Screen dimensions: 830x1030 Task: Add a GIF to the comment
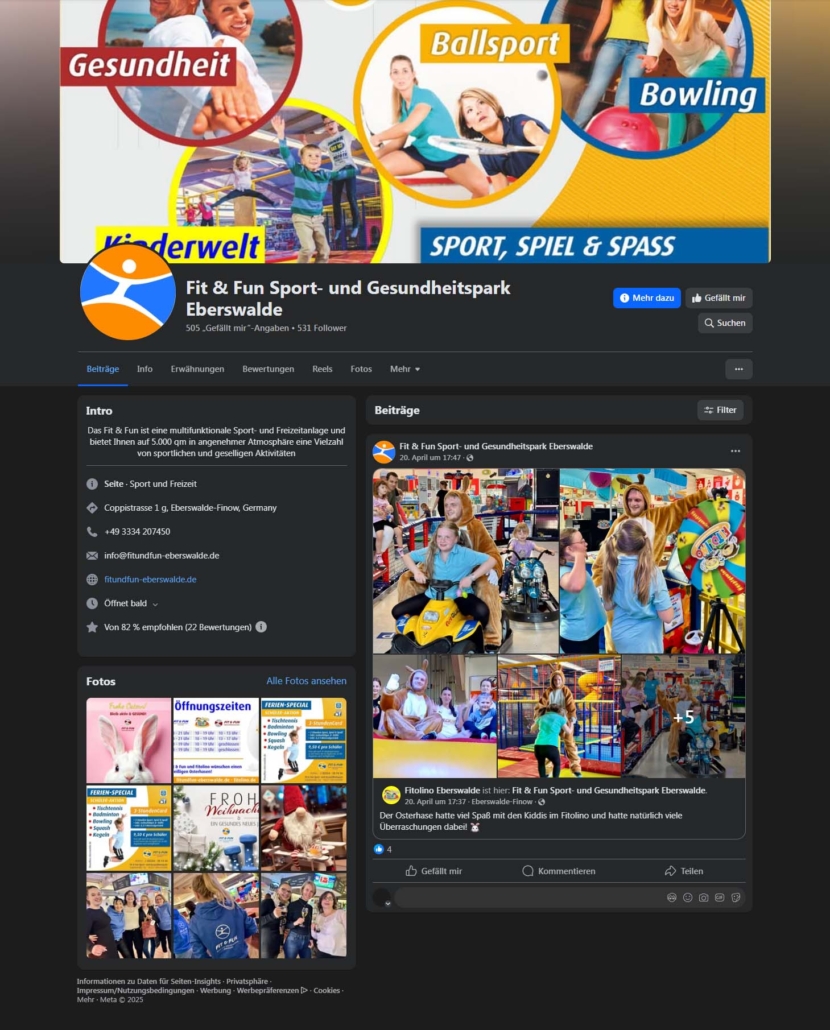pos(720,897)
